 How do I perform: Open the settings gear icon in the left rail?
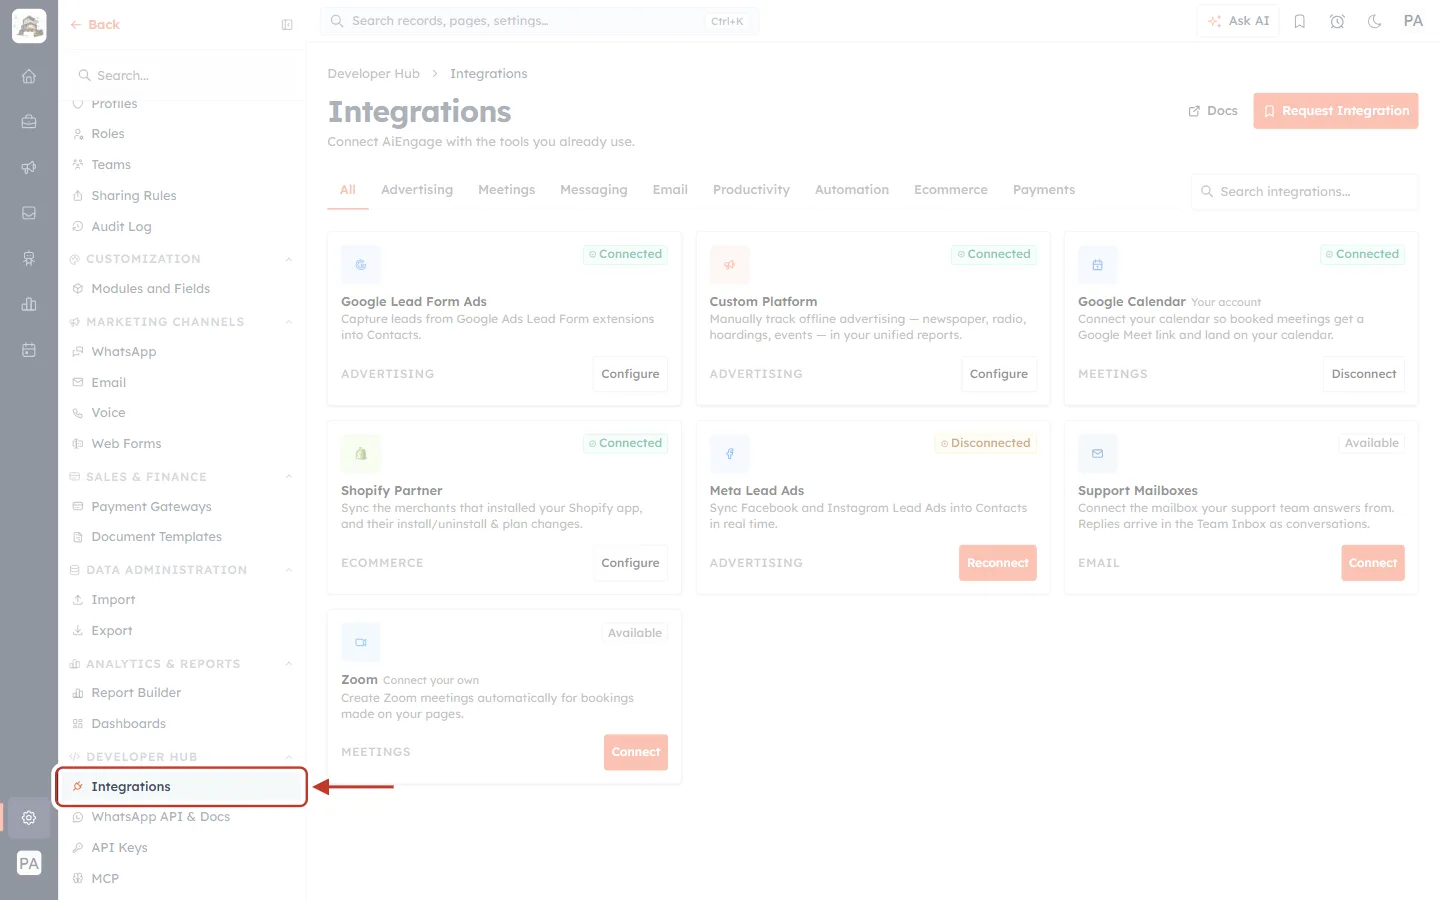click(29, 818)
